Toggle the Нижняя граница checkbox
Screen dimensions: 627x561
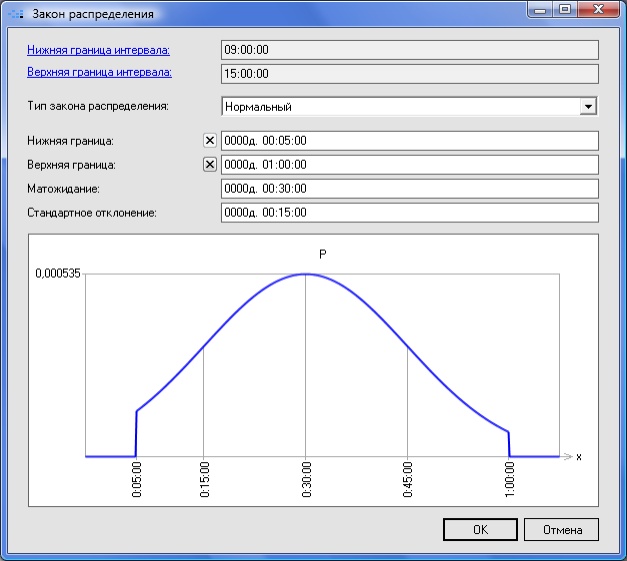pos(210,141)
